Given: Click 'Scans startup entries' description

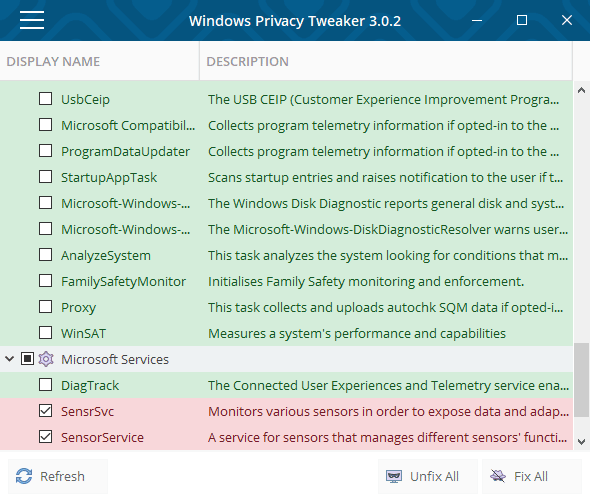Looking at the screenshot, I should [x=386, y=178].
